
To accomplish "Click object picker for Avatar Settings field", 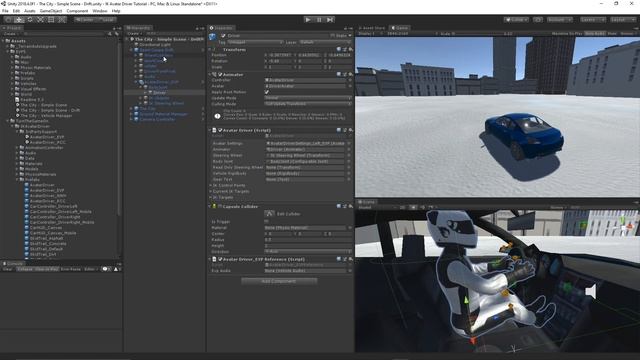I will click(x=349, y=143).
